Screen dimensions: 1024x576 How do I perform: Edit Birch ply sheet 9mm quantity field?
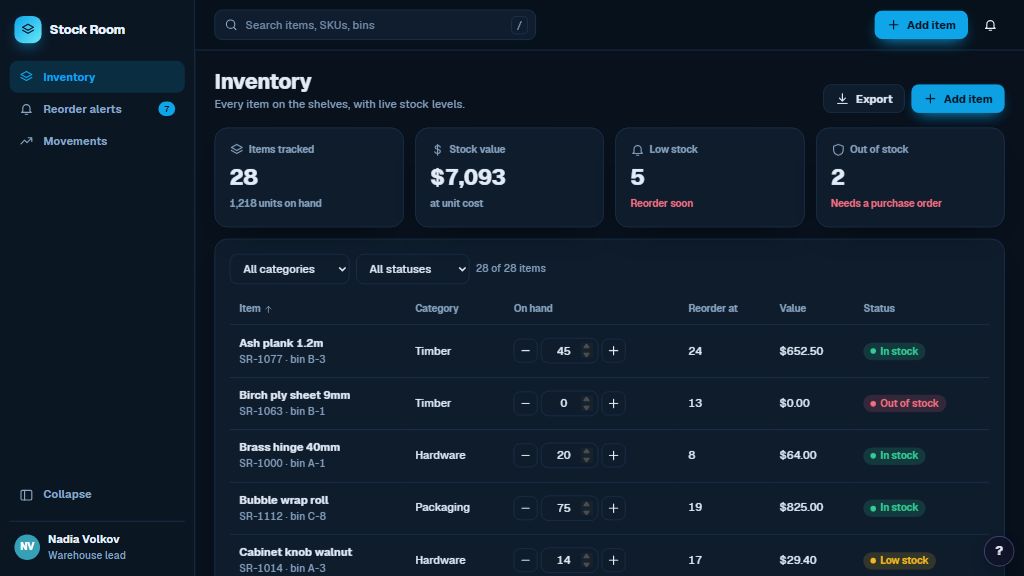click(568, 403)
